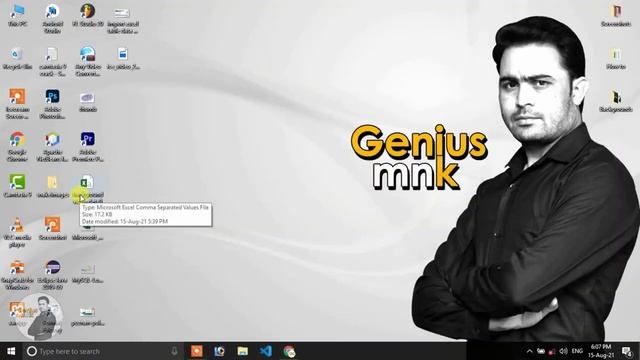
Task: Select the Google Chrome desktop shortcut
Action: (x=18, y=147)
